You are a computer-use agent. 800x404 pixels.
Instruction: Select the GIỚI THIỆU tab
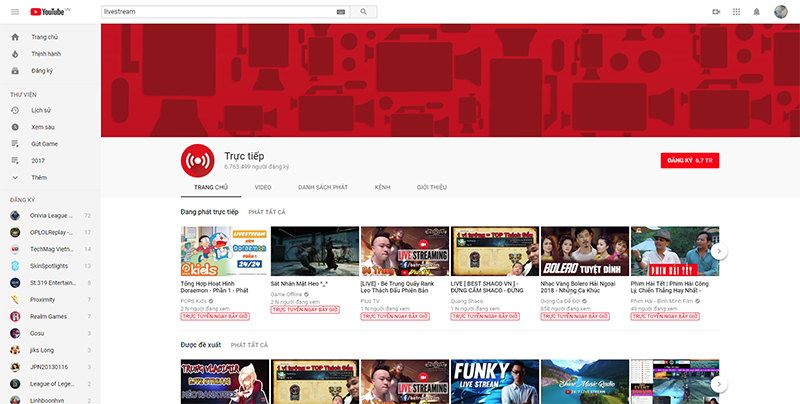431,187
